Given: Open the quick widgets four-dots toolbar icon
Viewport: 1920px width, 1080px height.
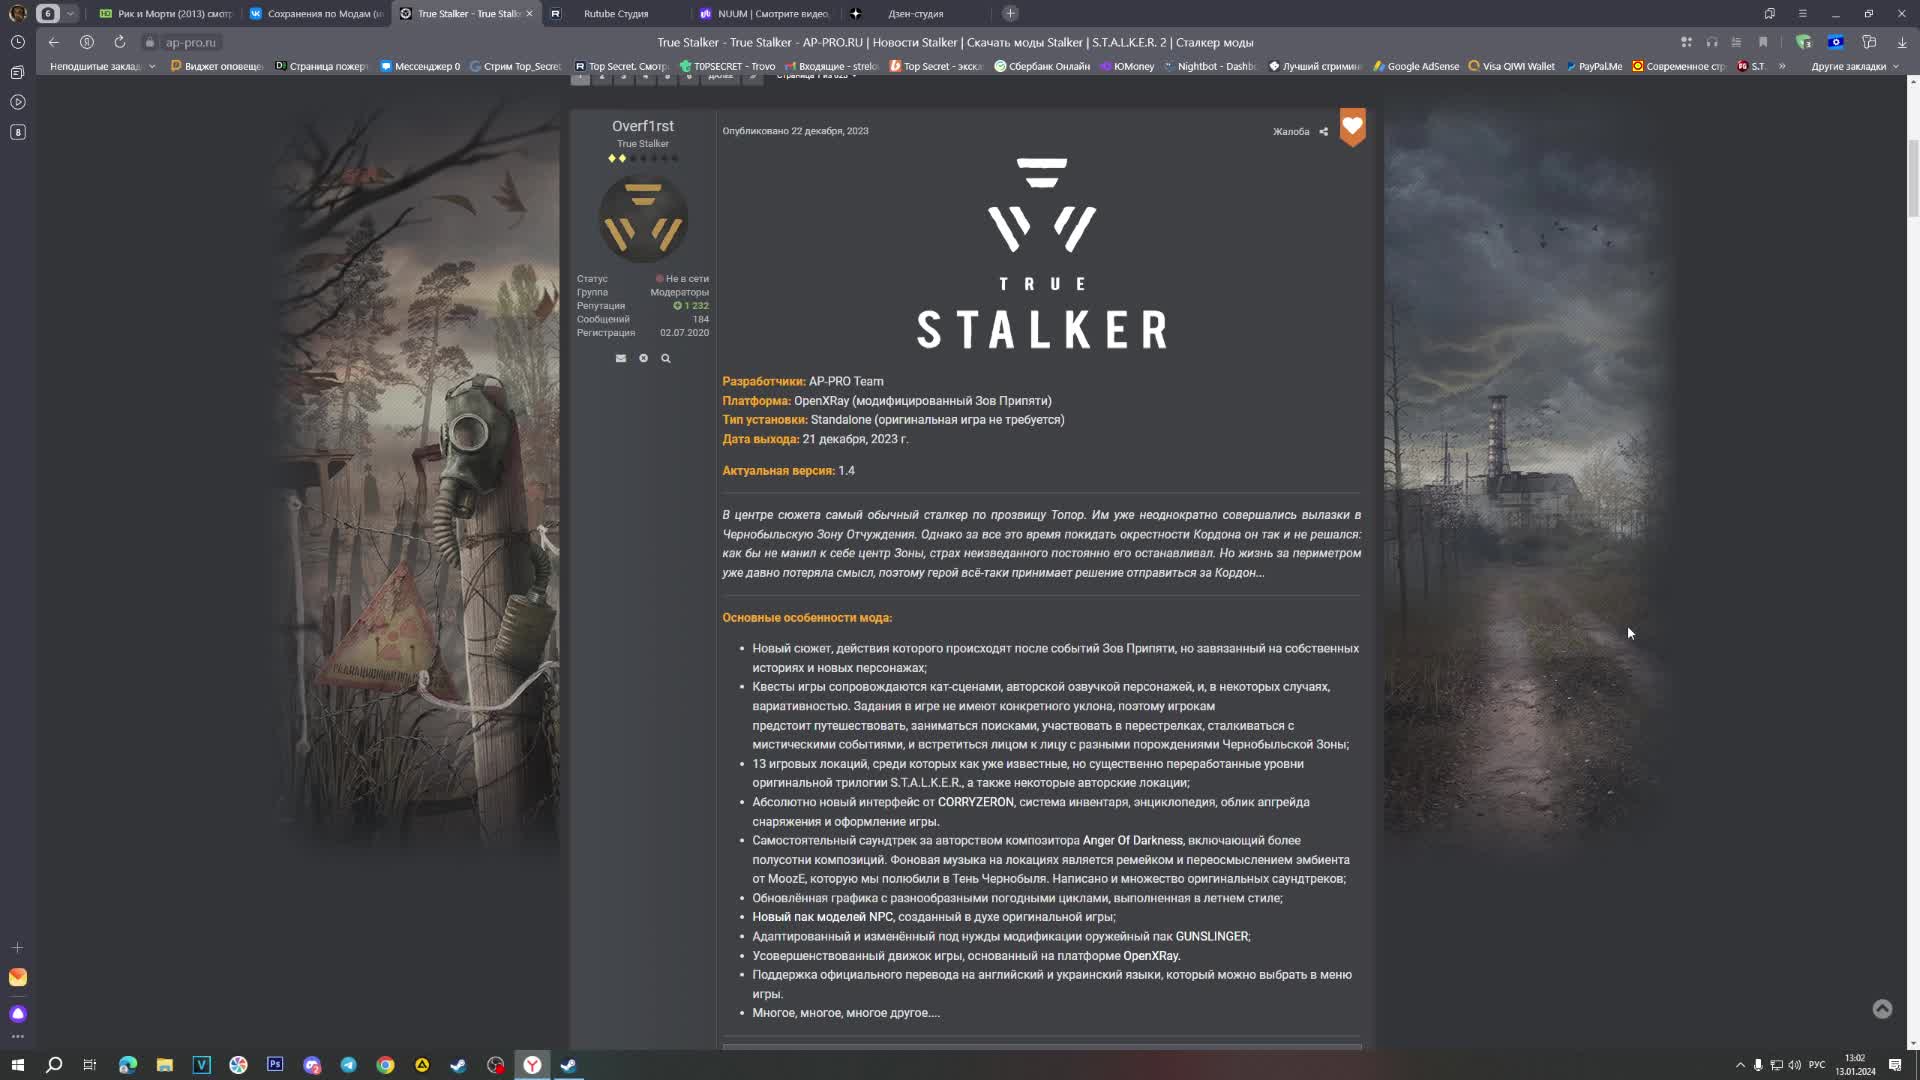Looking at the screenshot, I should click(1686, 42).
